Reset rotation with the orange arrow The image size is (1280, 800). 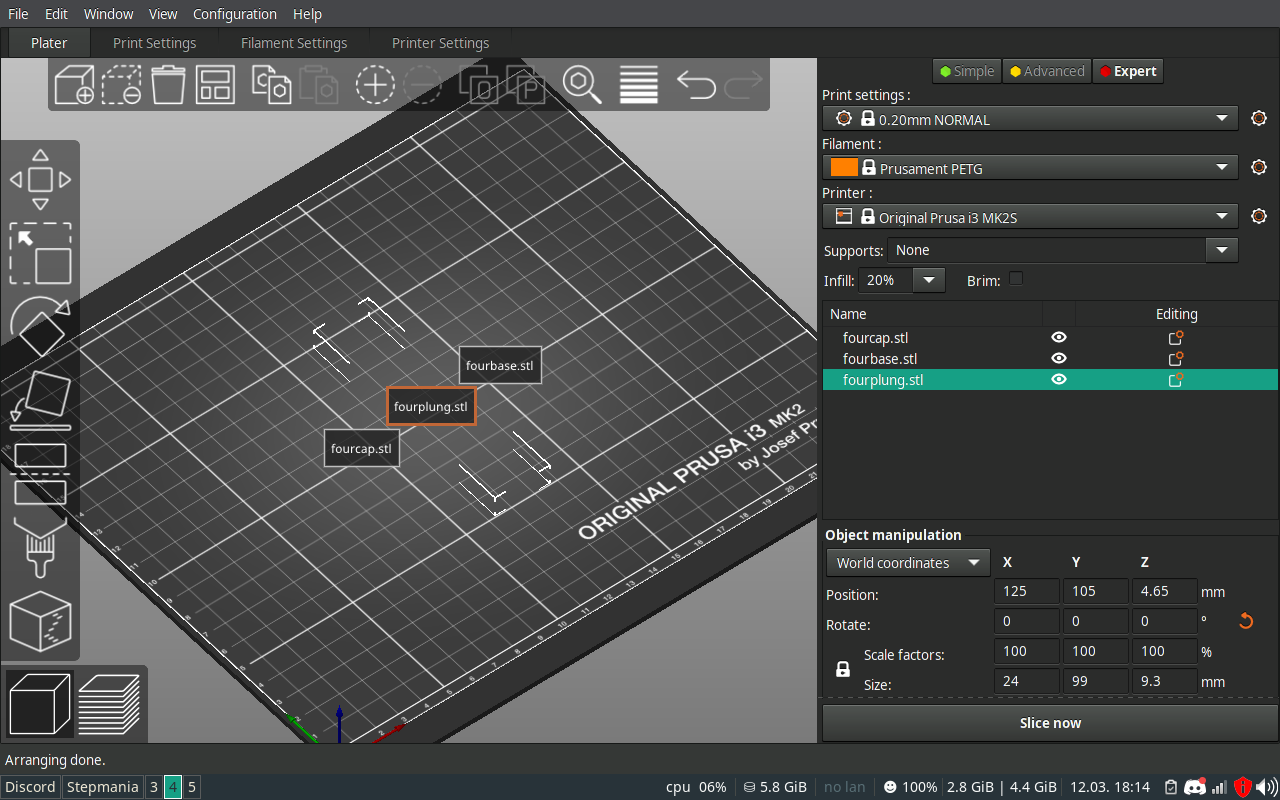click(1246, 621)
